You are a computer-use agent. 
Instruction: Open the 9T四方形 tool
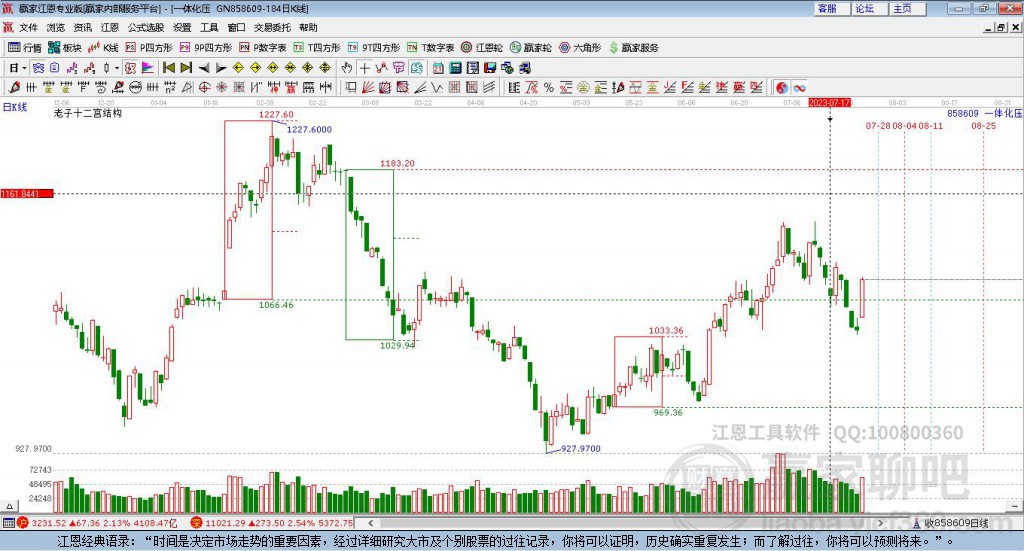tap(374, 48)
